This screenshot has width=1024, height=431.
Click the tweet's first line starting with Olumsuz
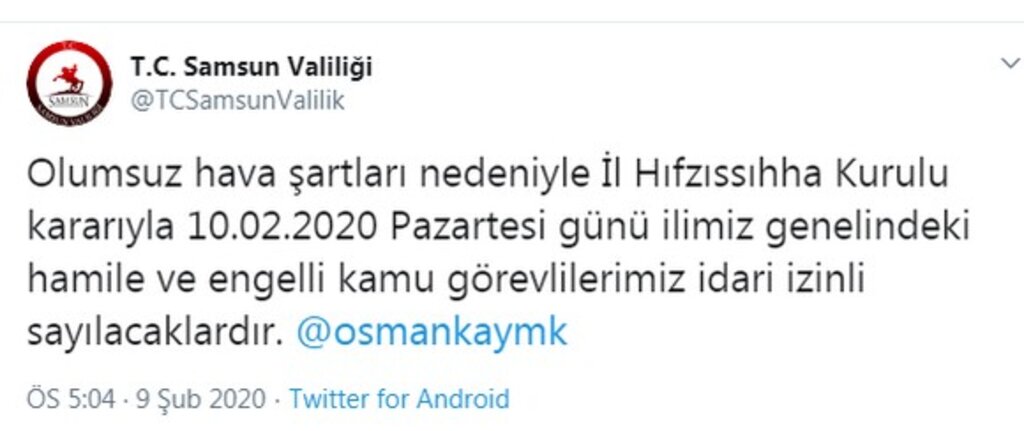coord(487,176)
